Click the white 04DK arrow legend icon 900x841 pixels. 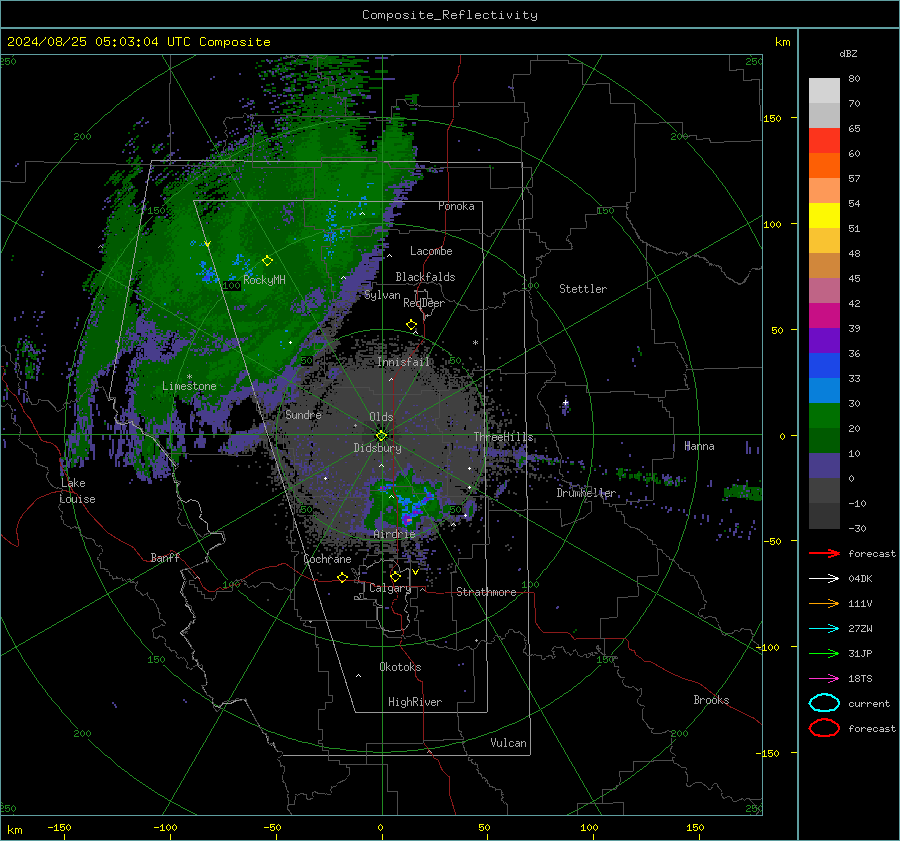(824, 579)
